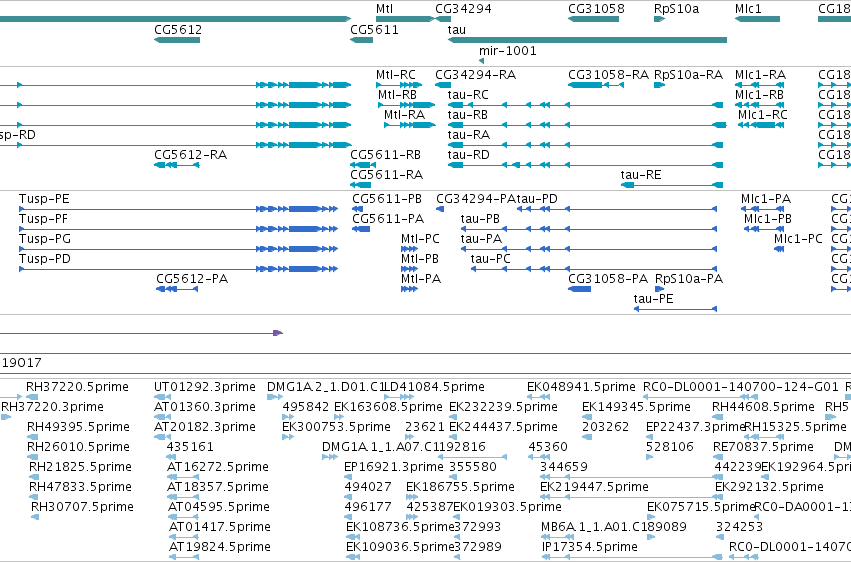Select the RpS10a gene label
851x562 pixels.
coord(676,9)
